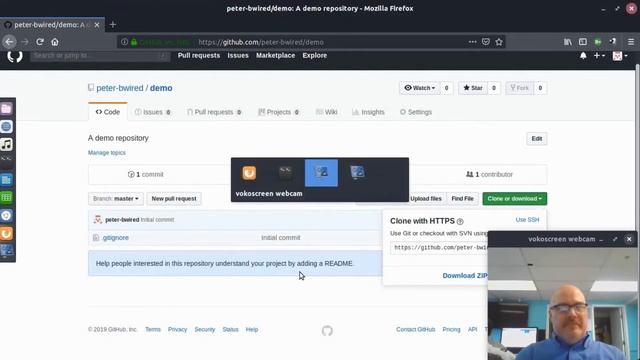
Task: Open the plus create-new dropdown
Action: (x=599, y=56)
